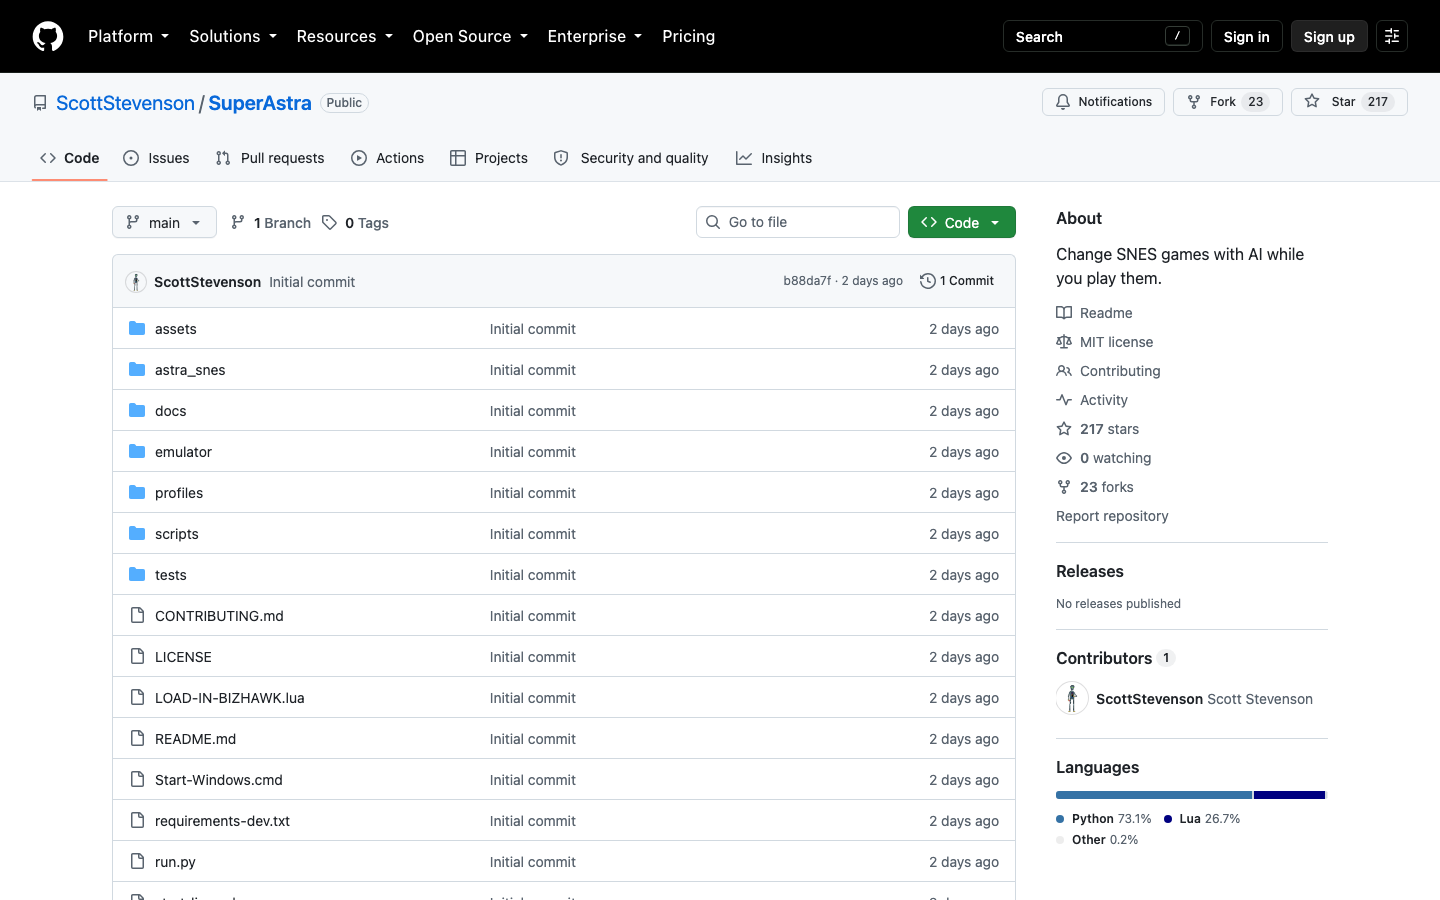Switch to the Insights tab
The image size is (1440, 900).
774,158
